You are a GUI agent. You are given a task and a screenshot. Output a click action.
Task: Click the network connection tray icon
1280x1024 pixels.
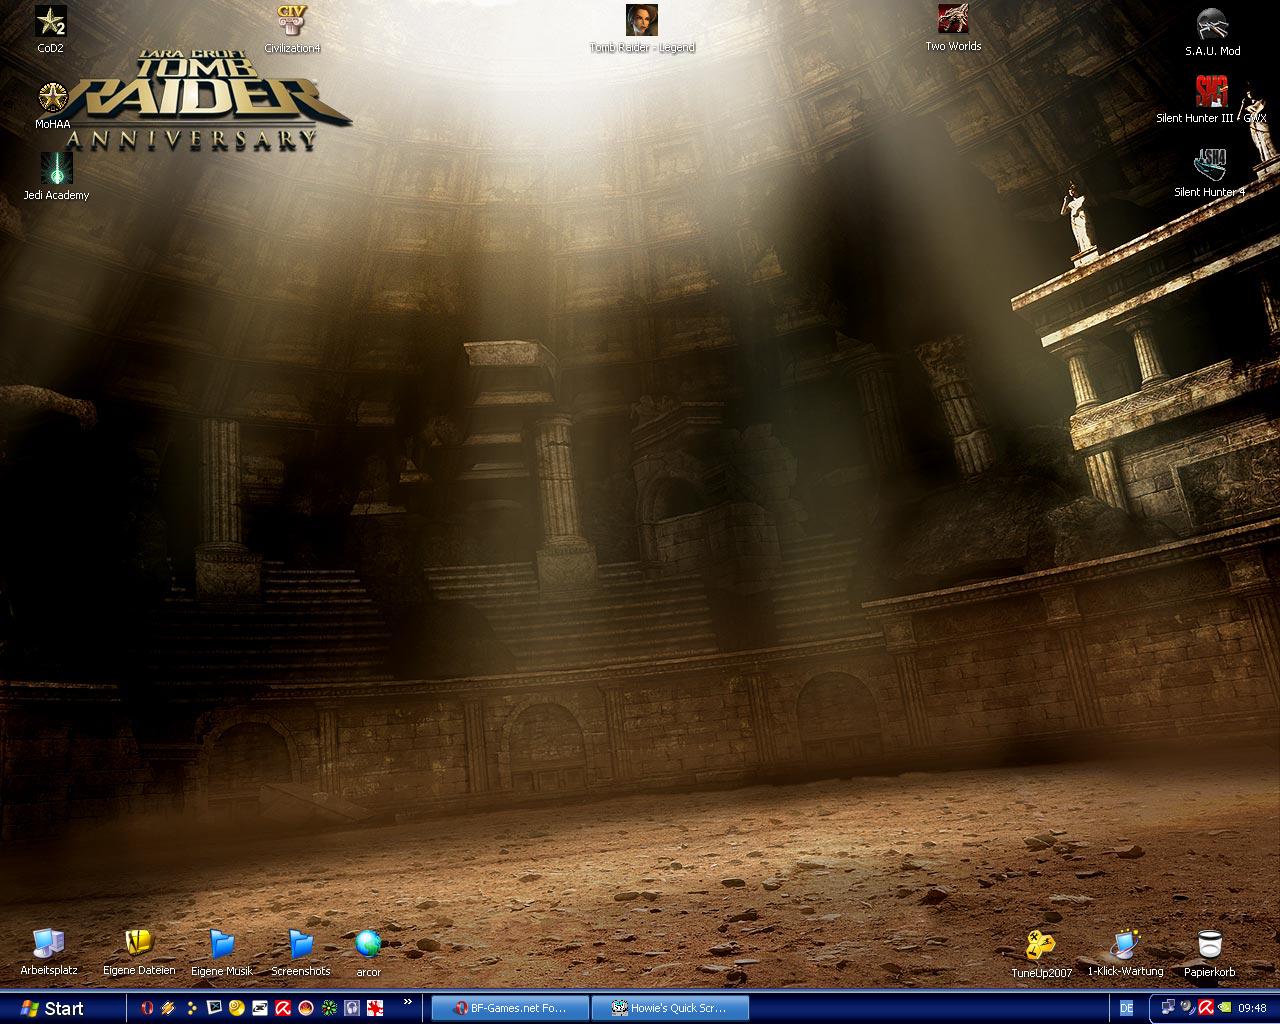click(x=1168, y=1007)
